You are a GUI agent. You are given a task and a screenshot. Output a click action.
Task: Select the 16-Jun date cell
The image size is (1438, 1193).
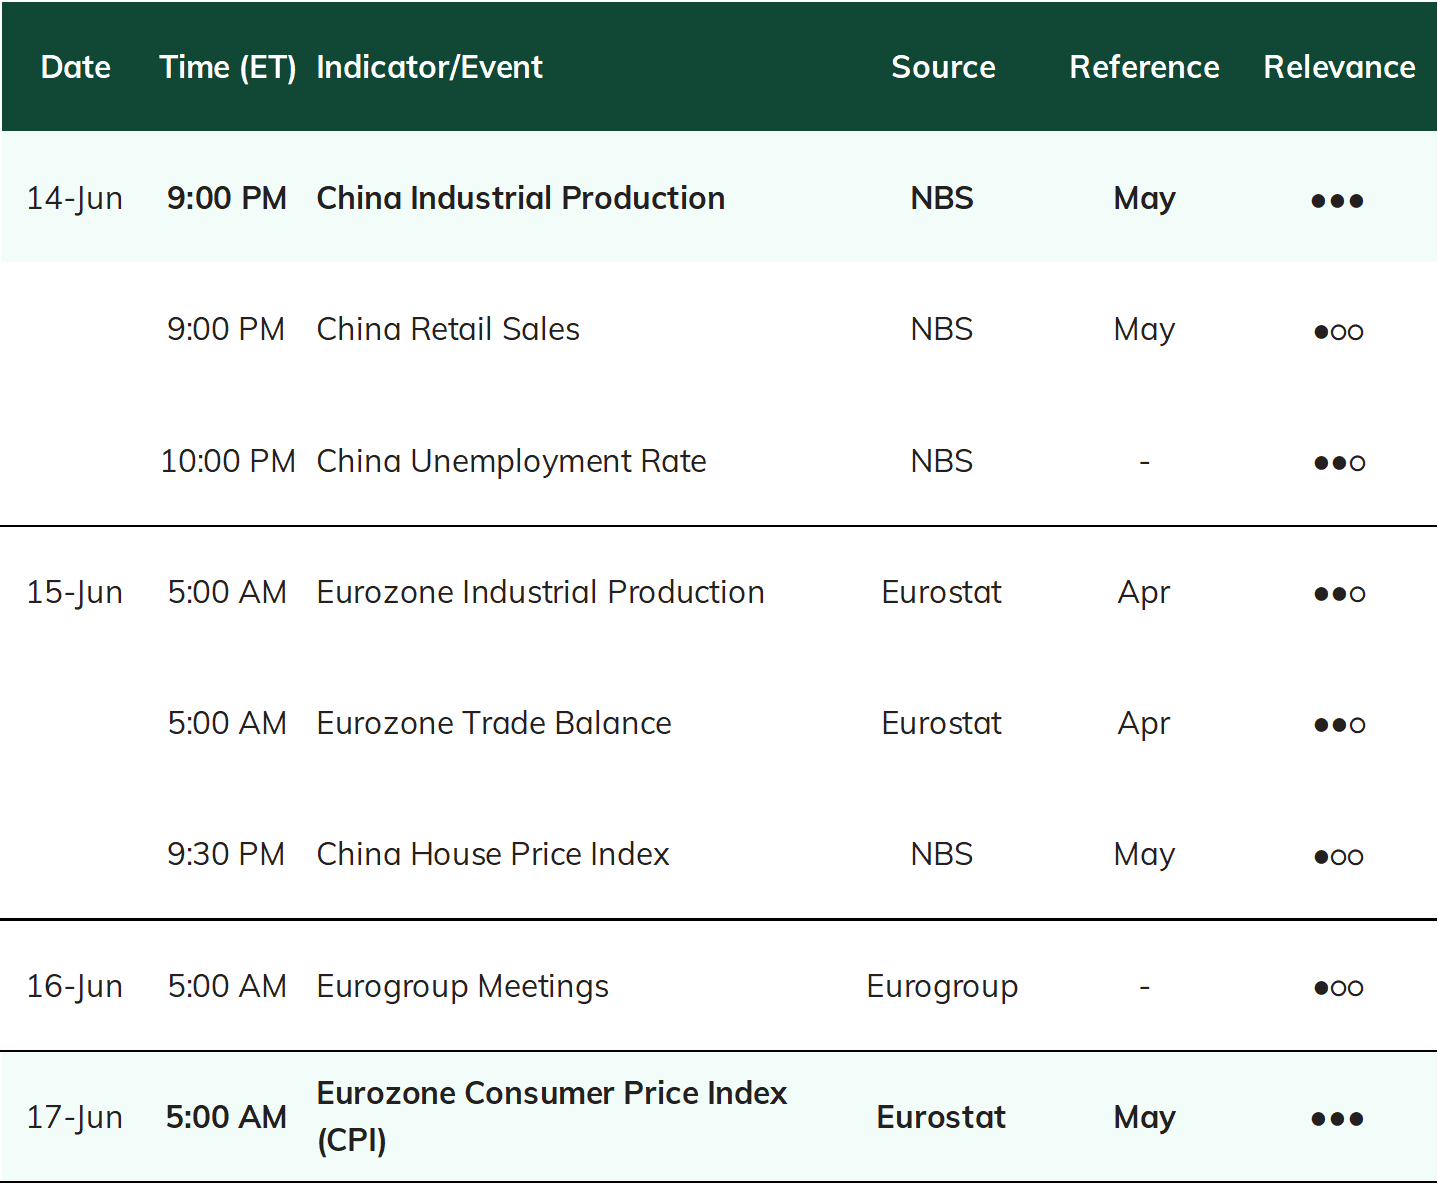point(75,986)
